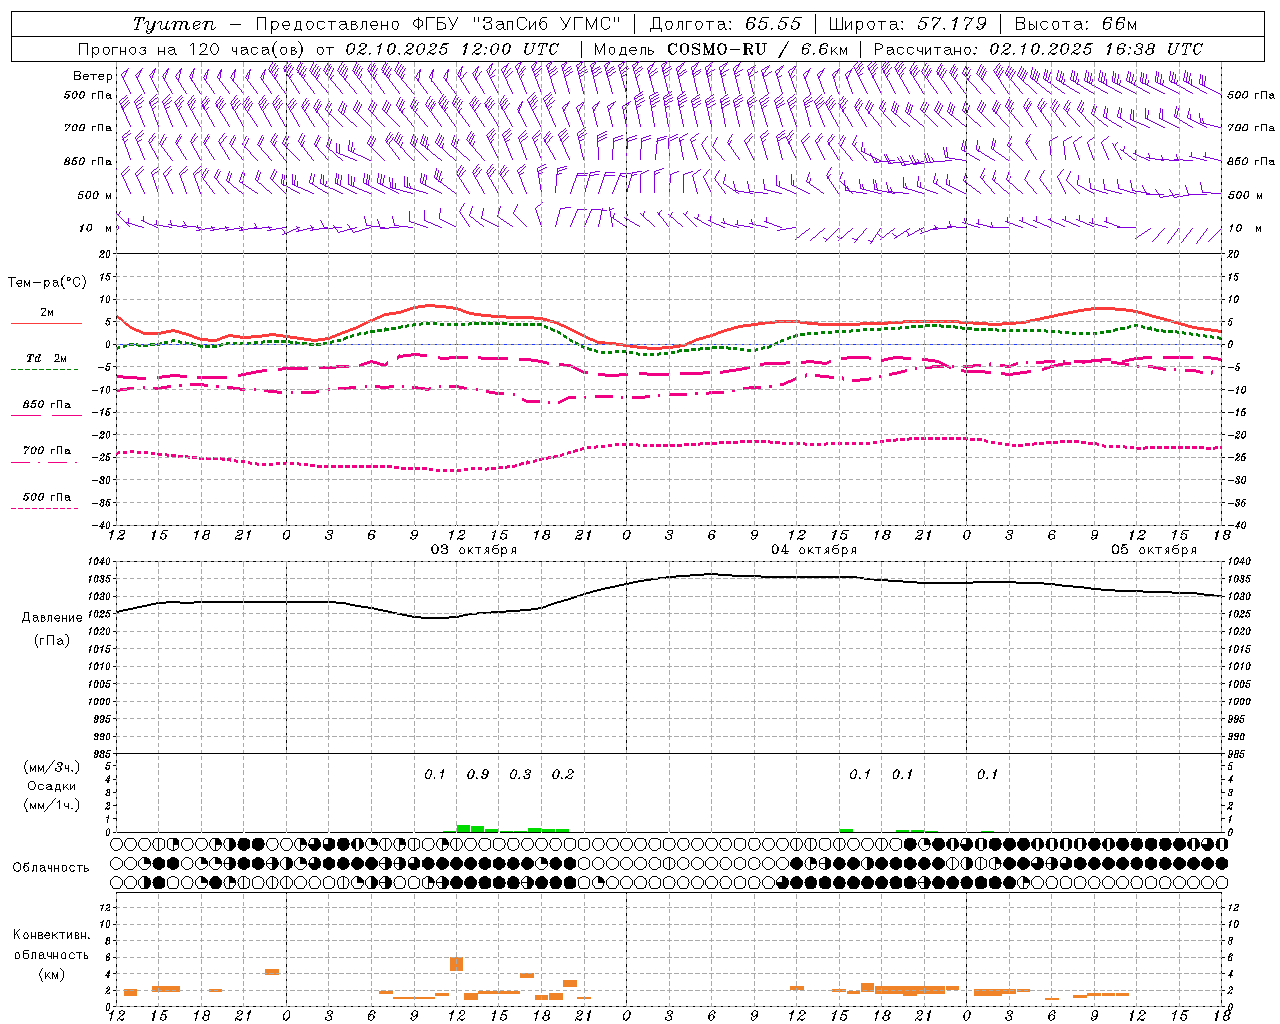Click the "Давление" pressure panel label

coord(52,618)
